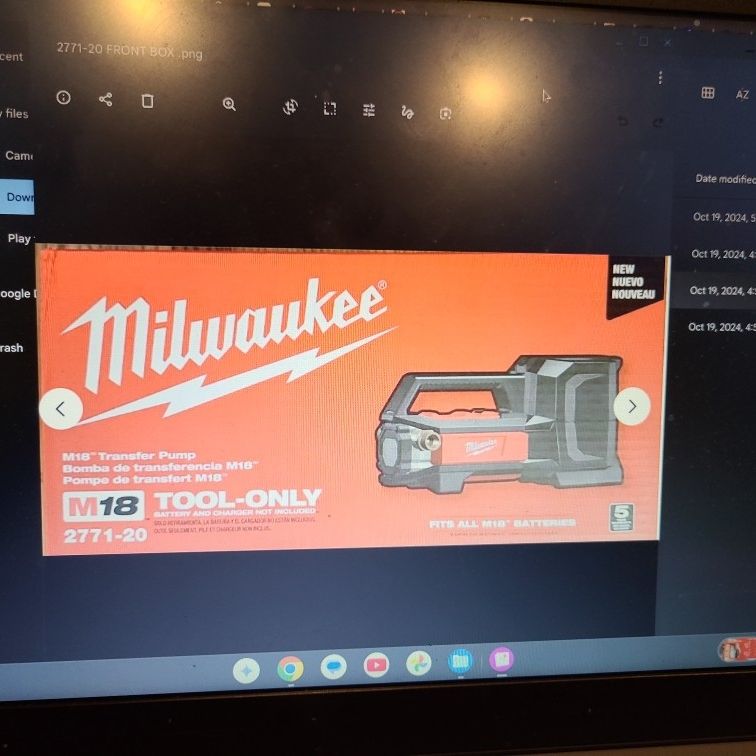756x756 pixels.
Task: Select My files in the Files sidebar
Action: tap(14, 113)
